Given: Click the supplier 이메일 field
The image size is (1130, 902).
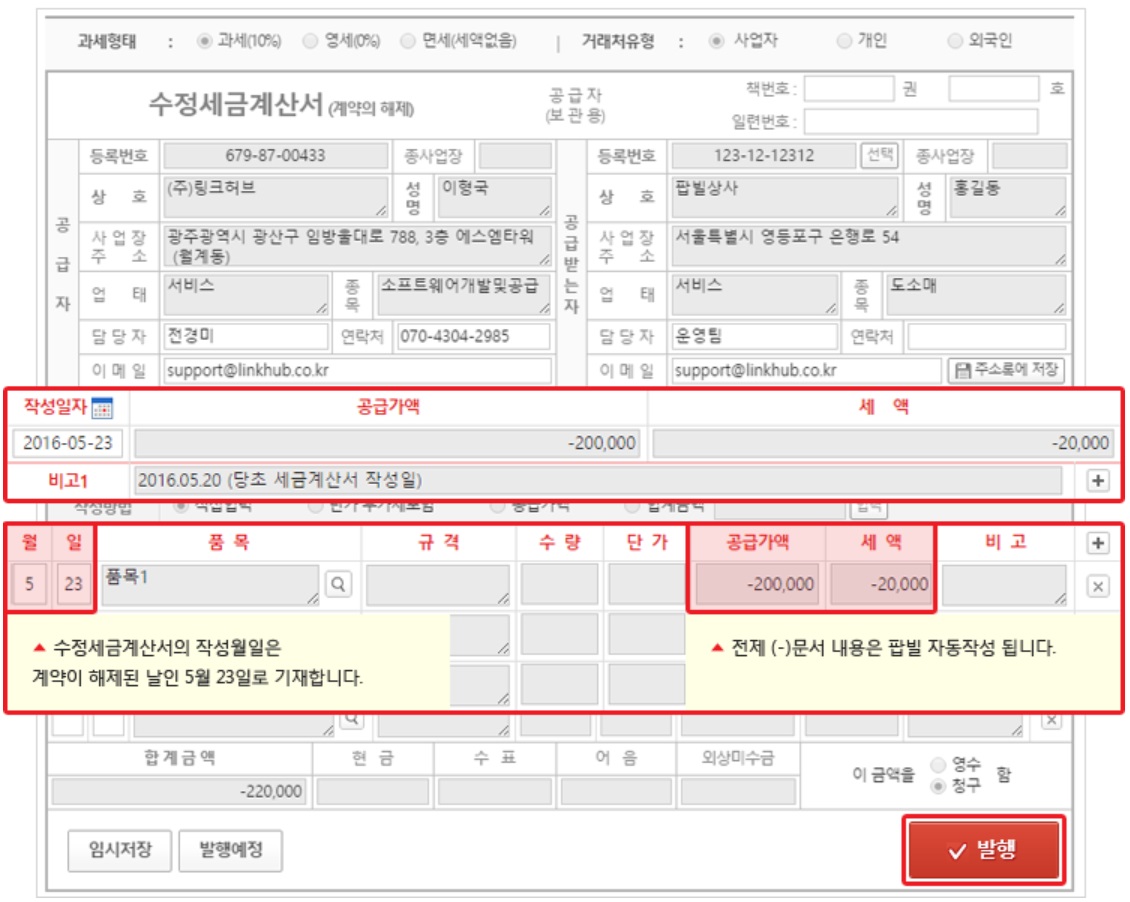Looking at the screenshot, I should [357, 370].
